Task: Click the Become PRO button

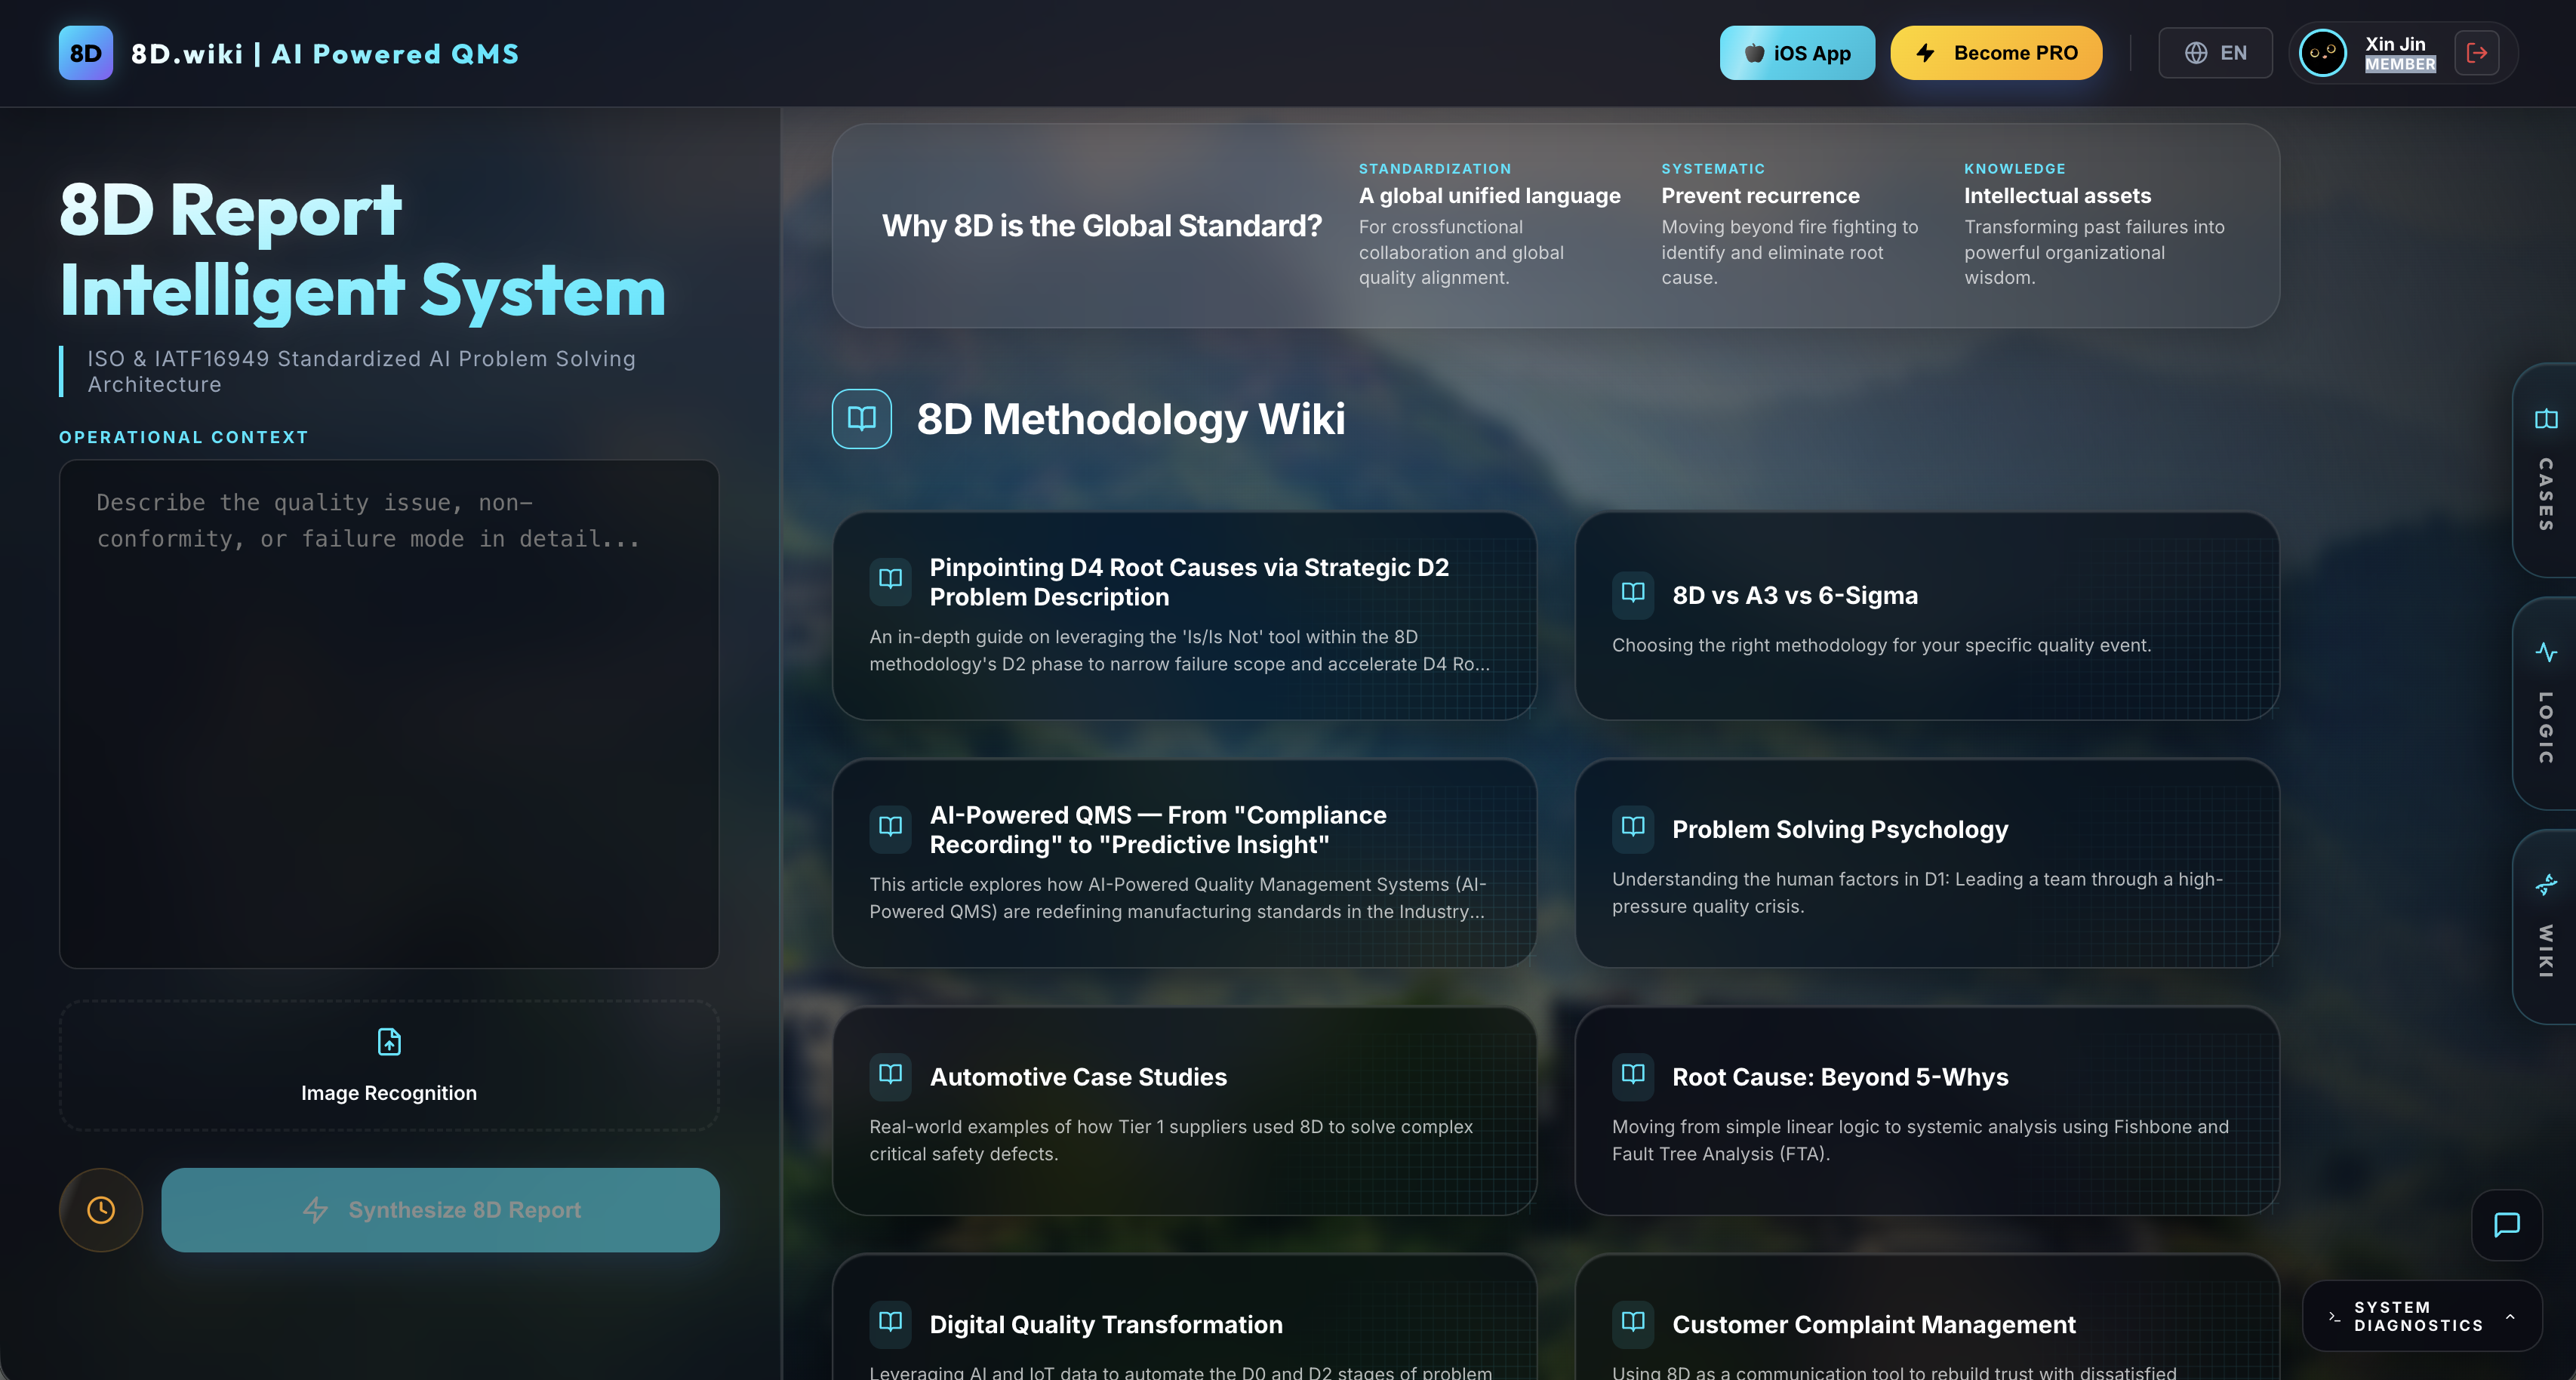Action: pyautogui.click(x=1996, y=53)
